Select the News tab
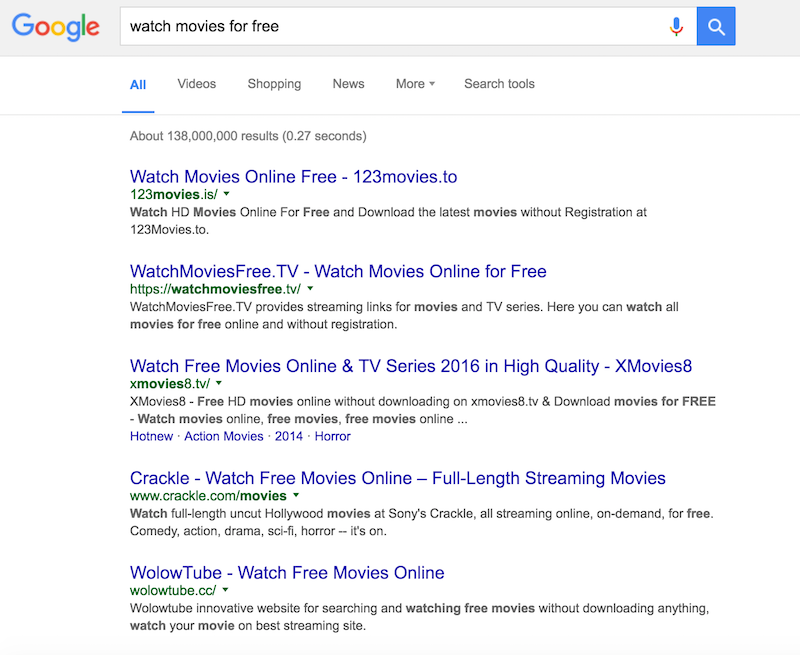The image size is (800, 655). click(348, 84)
